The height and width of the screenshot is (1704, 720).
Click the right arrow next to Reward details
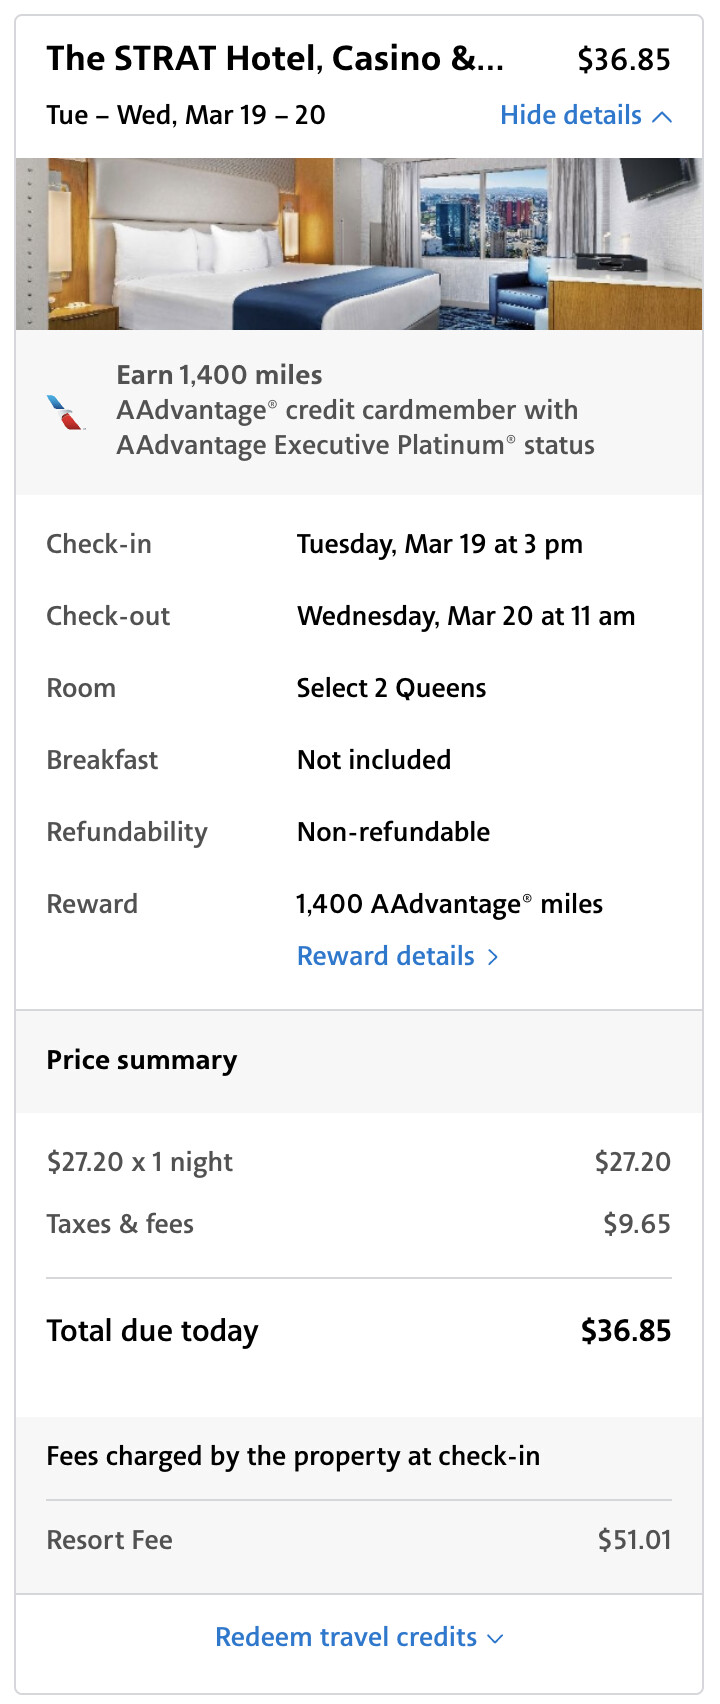tap(493, 957)
